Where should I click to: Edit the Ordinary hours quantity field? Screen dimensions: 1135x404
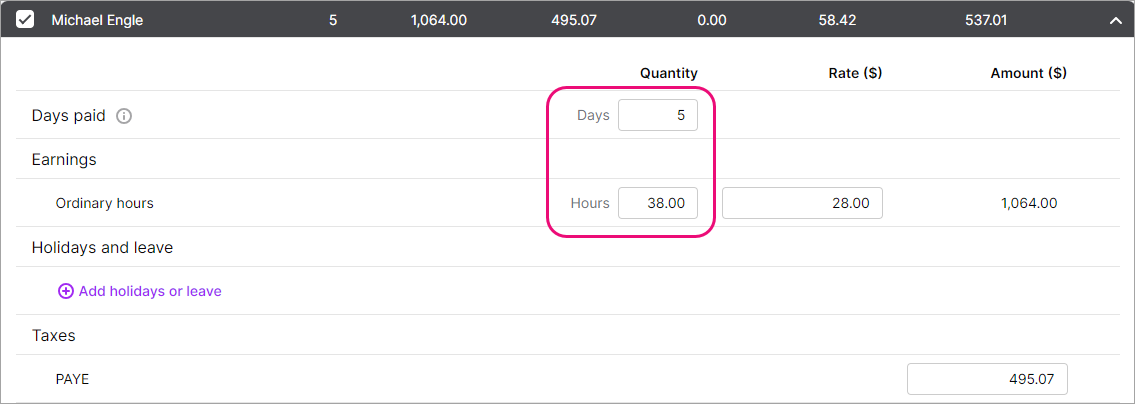pos(658,203)
